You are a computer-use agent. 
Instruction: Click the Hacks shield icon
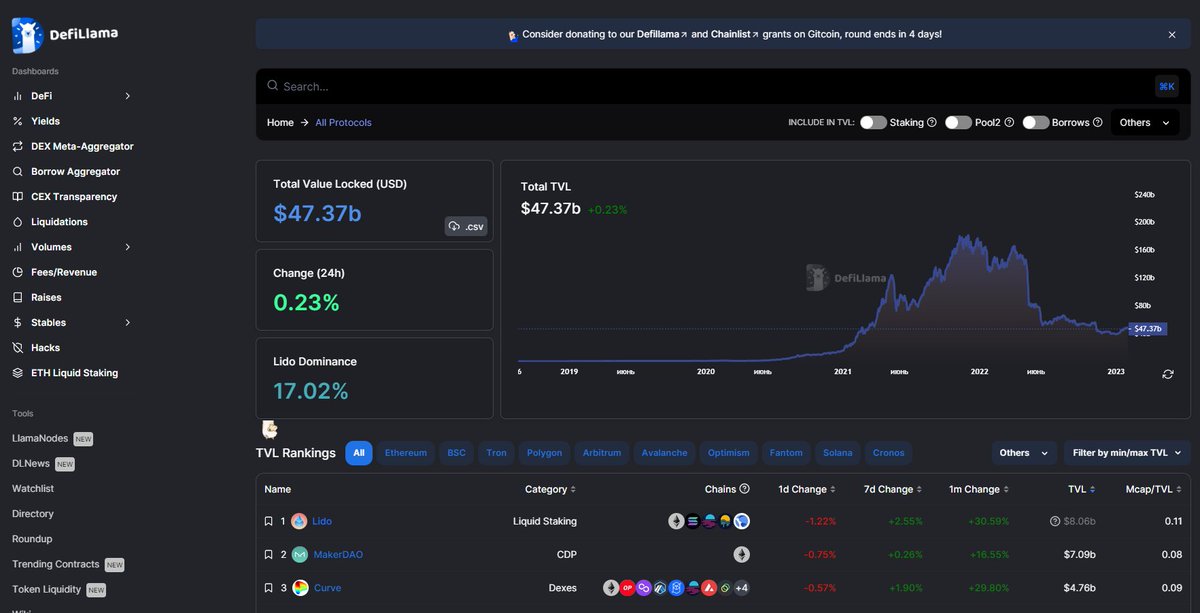click(18, 348)
